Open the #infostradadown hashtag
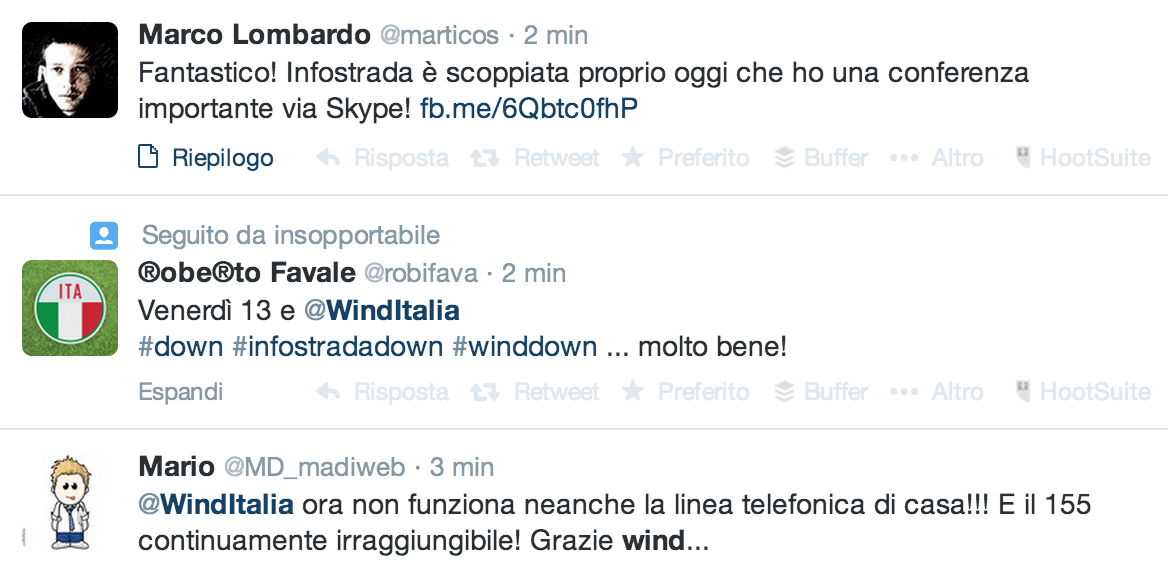The height and width of the screenshot is (564, 1168). pyautogui.click(x=337, y=347)
